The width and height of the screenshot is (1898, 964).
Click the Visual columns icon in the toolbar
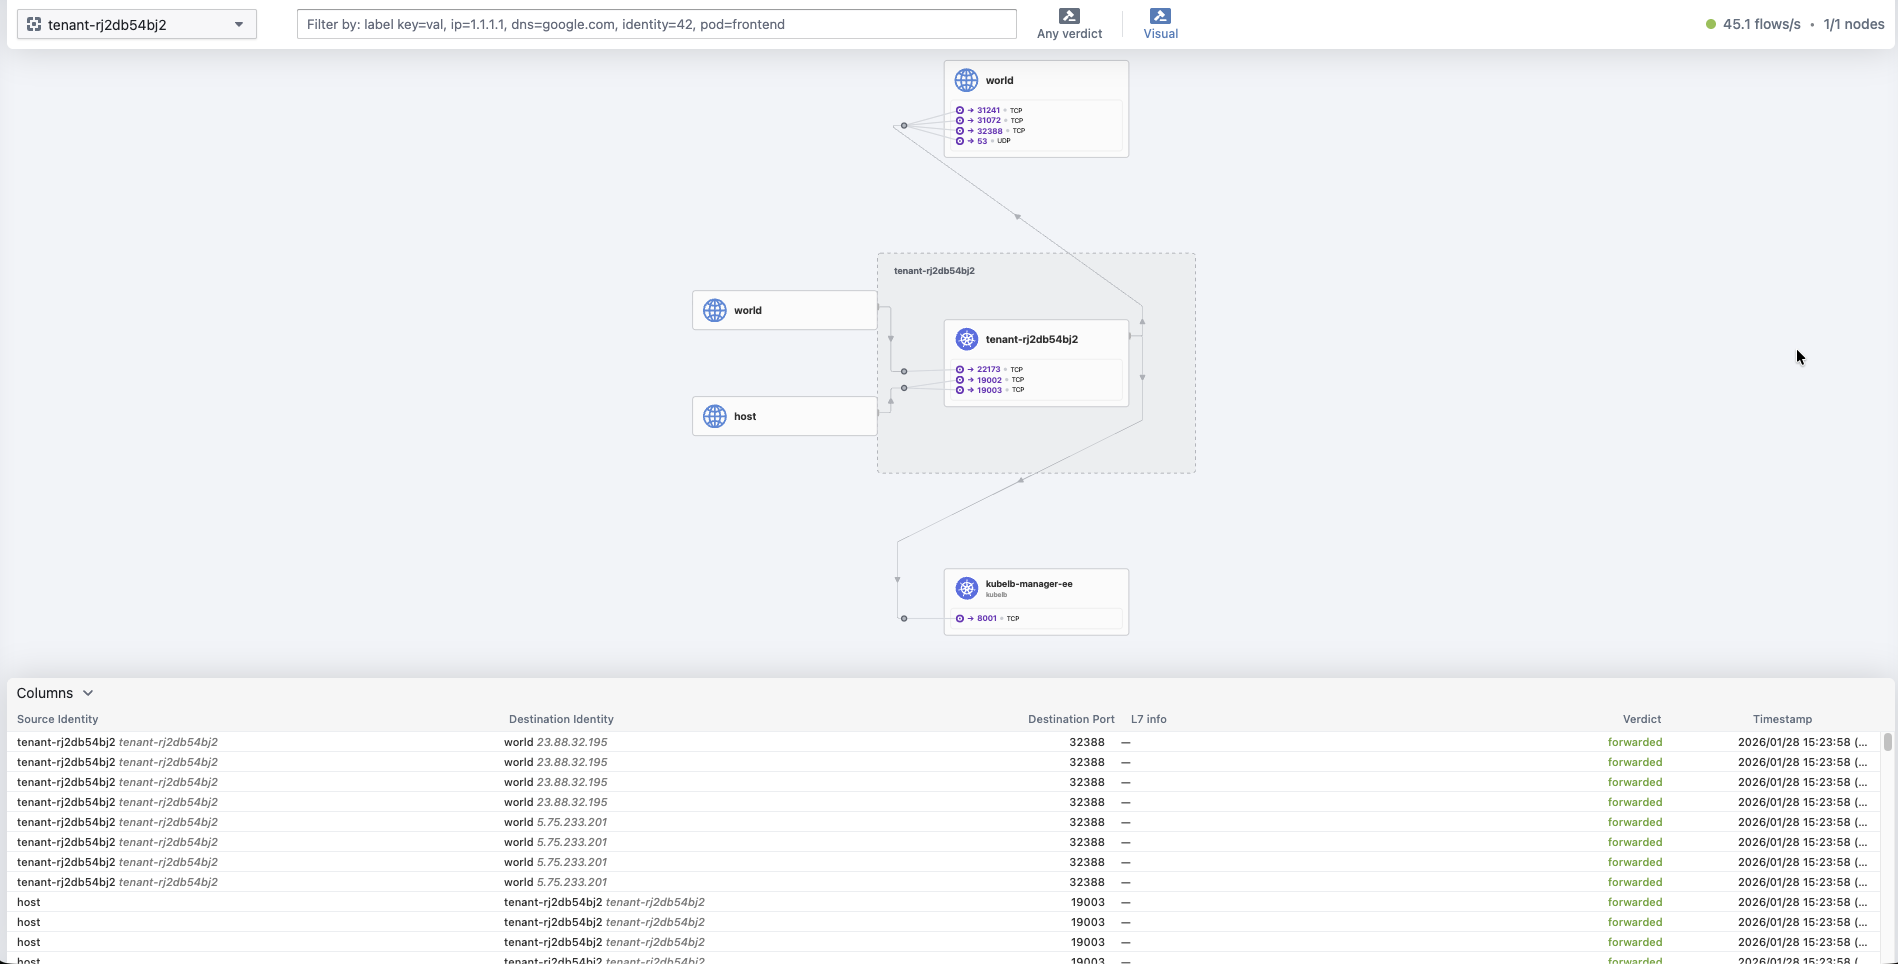point(1160,15)
